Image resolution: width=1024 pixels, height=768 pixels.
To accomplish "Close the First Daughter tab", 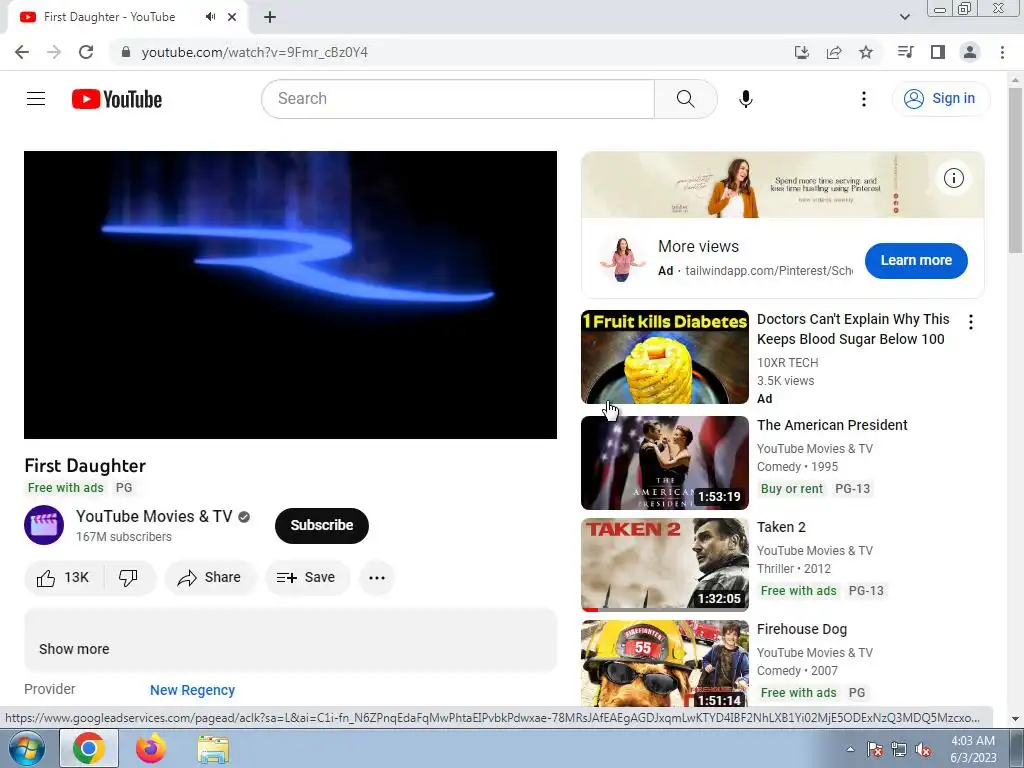I will coord(232,17).
